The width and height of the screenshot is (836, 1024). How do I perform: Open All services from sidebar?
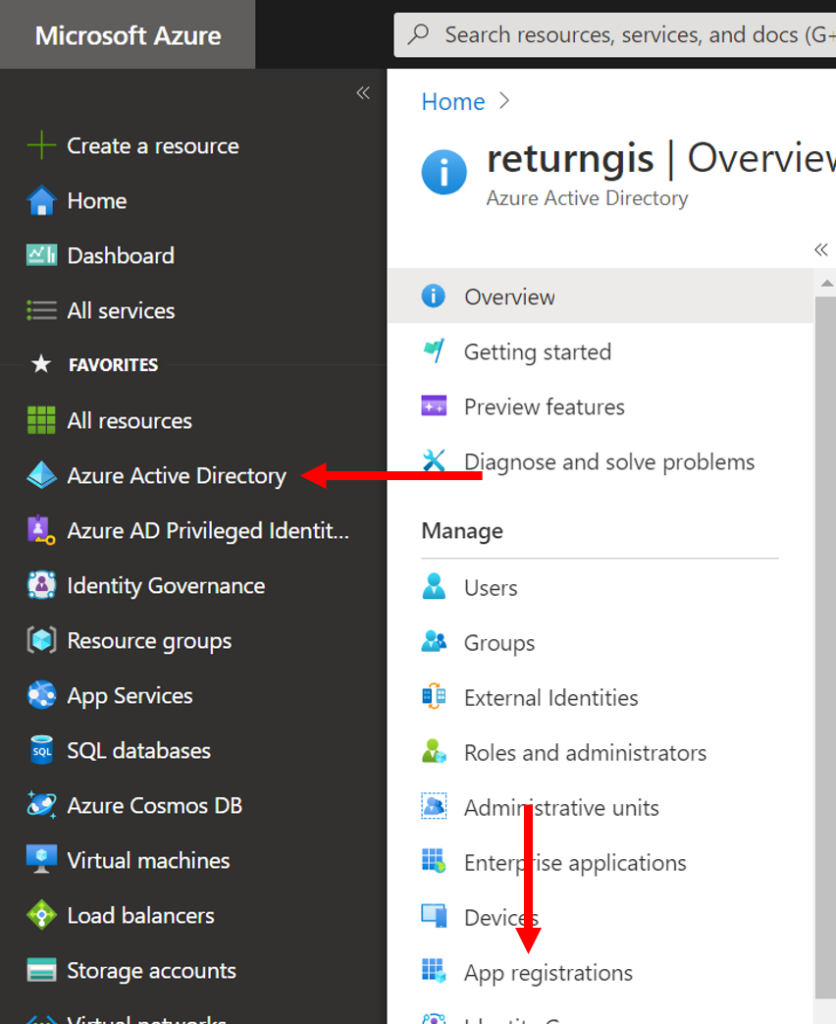click(x=121, y=310)
